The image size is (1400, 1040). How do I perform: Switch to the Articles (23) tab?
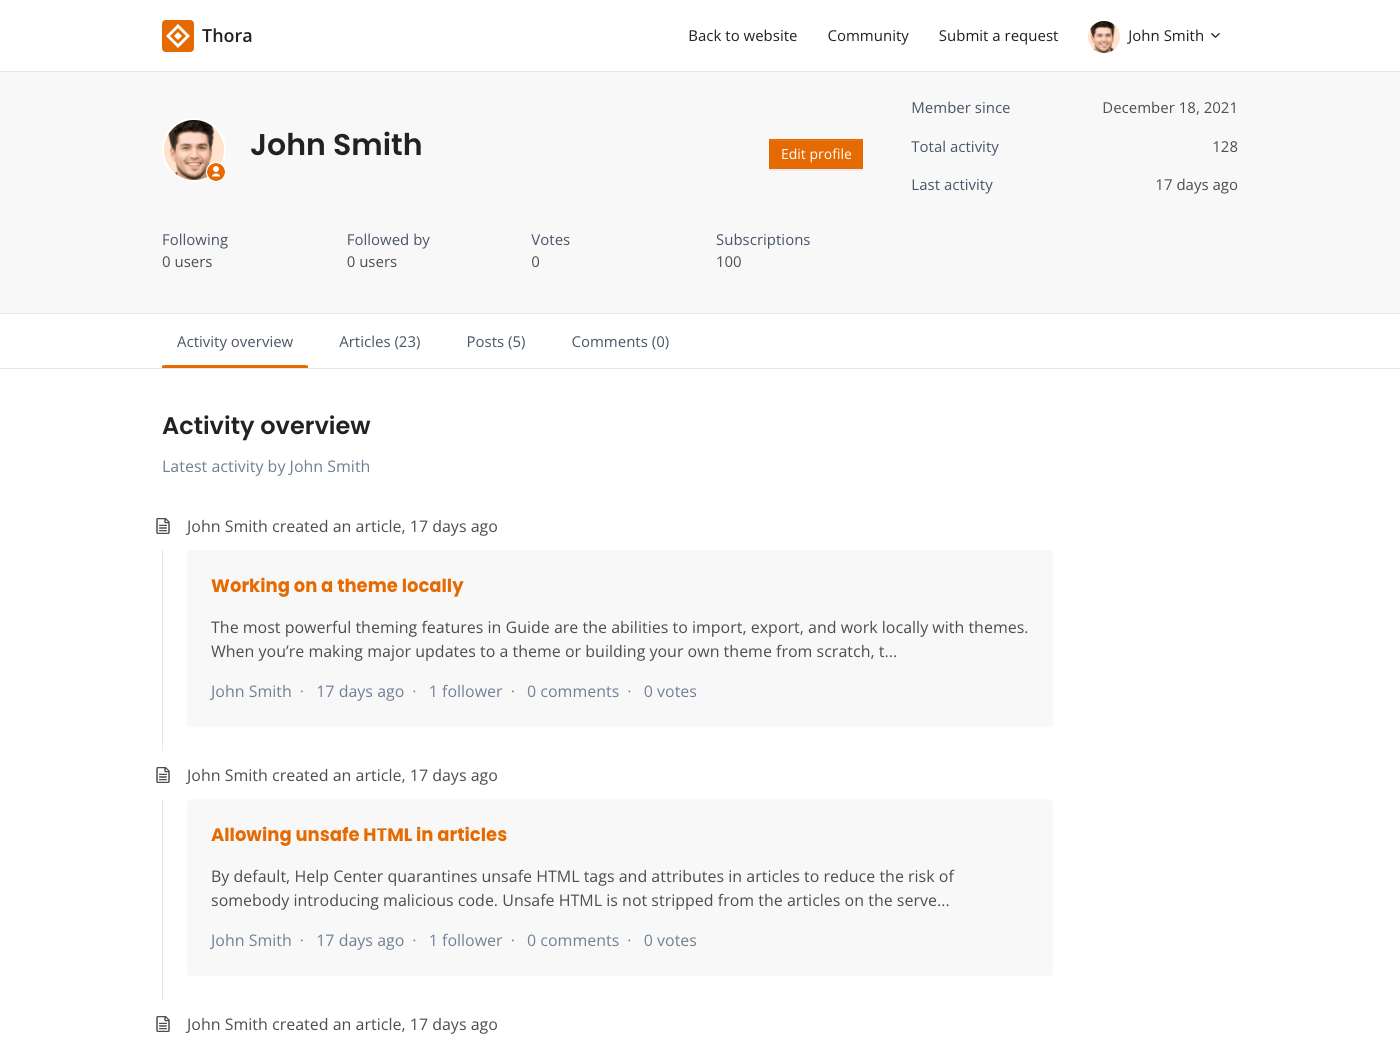pyautogui.click(x=379, y=342)
